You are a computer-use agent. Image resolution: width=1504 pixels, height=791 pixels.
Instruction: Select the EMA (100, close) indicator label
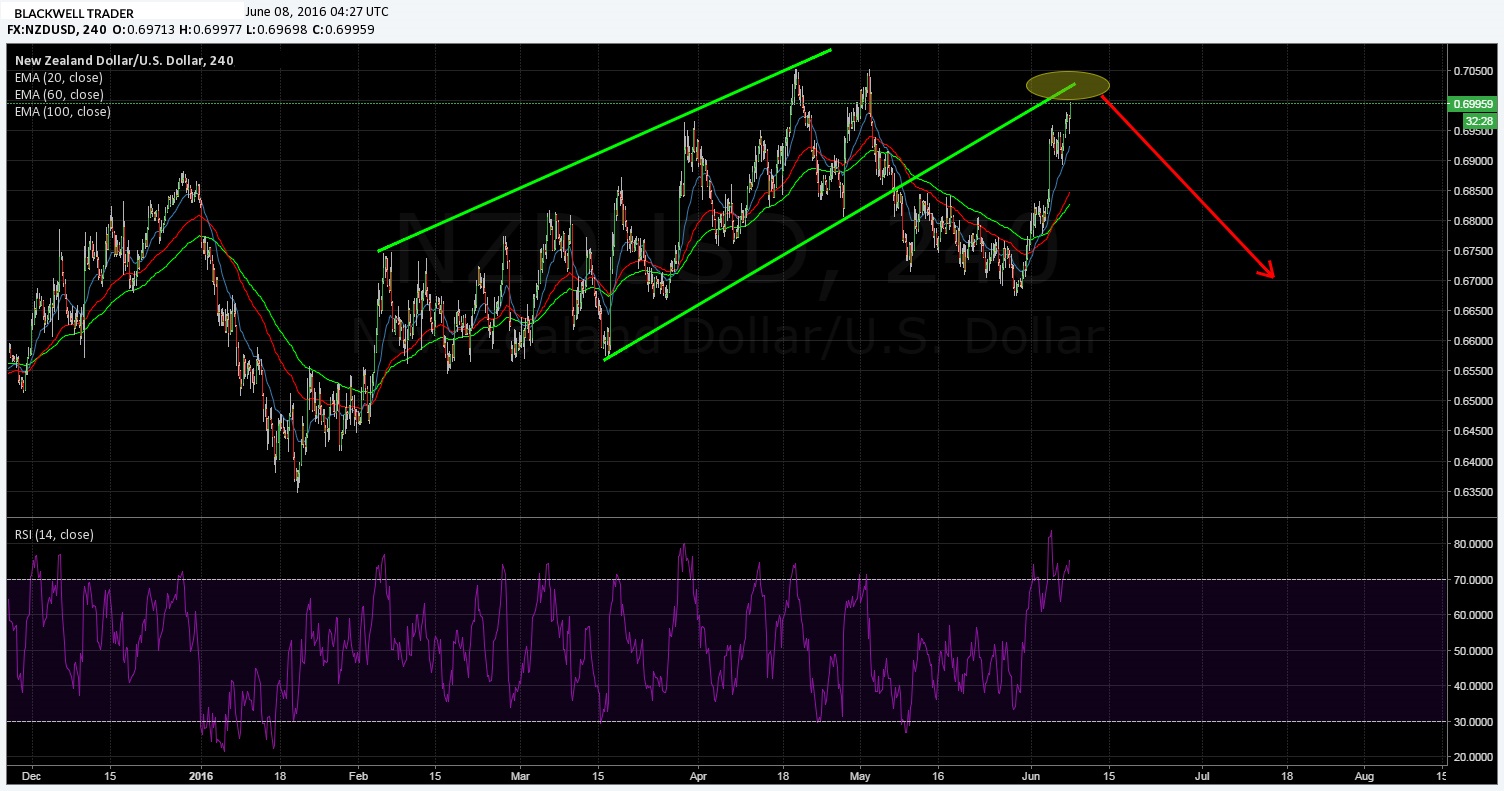(62, 111)
